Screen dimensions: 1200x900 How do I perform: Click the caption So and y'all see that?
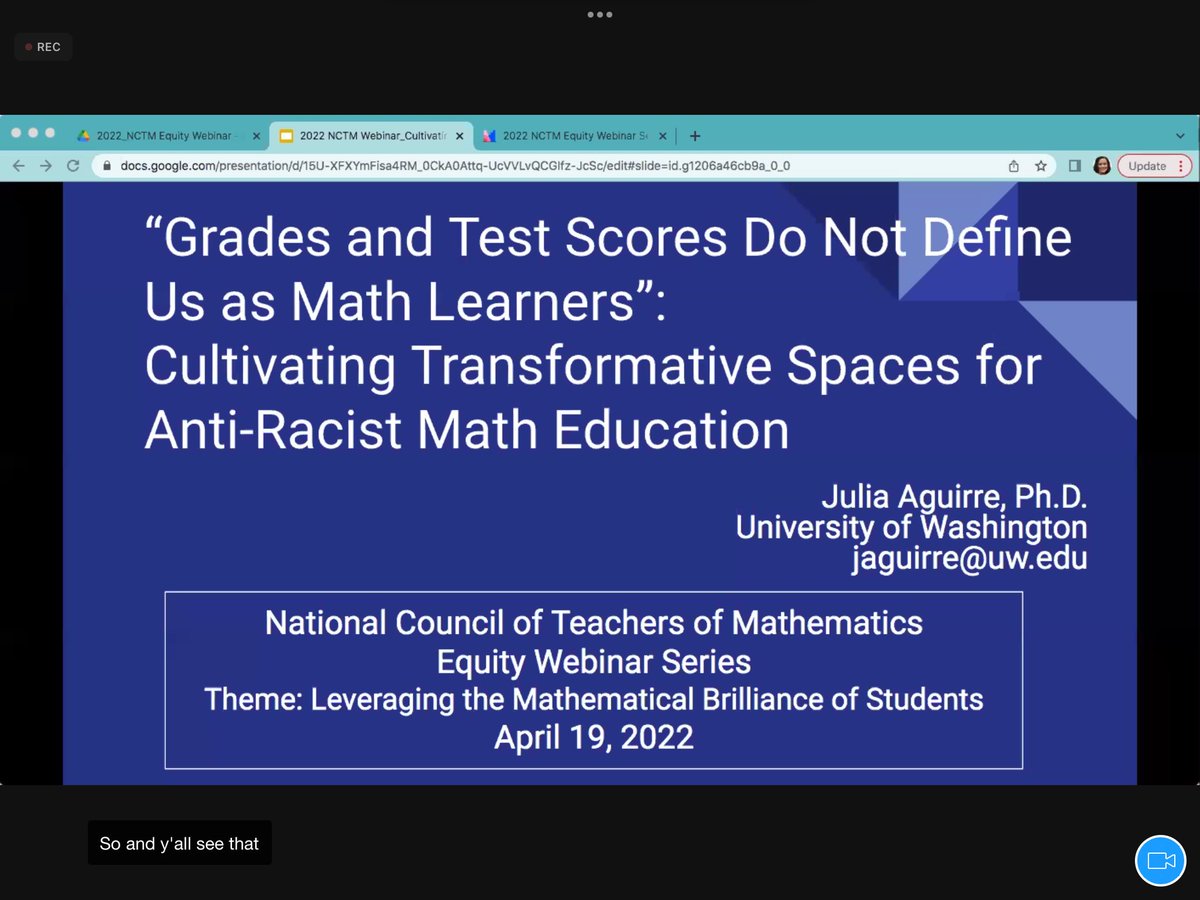pos(179,843)
